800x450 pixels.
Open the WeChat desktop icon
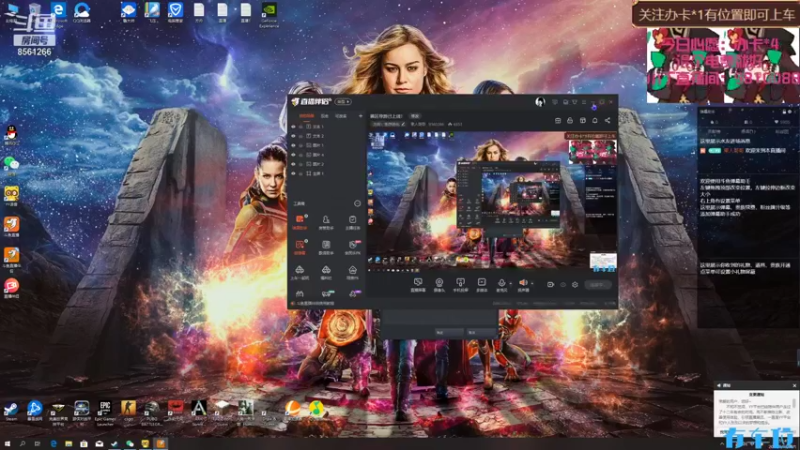pos(11,164)
